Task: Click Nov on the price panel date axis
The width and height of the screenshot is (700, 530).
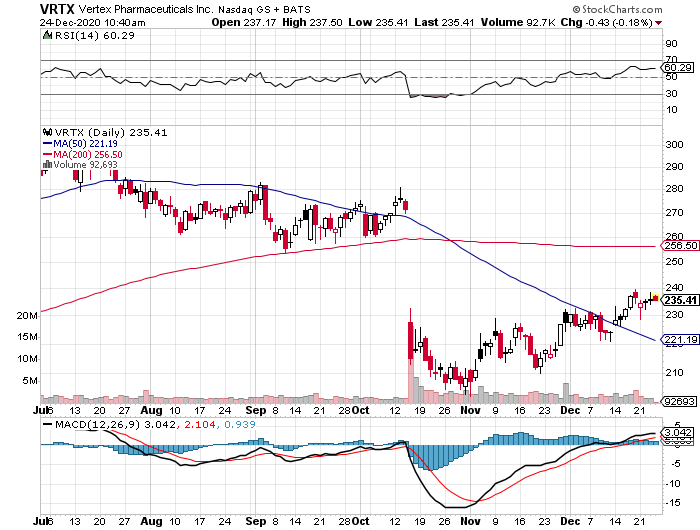Action: [470, 410]
